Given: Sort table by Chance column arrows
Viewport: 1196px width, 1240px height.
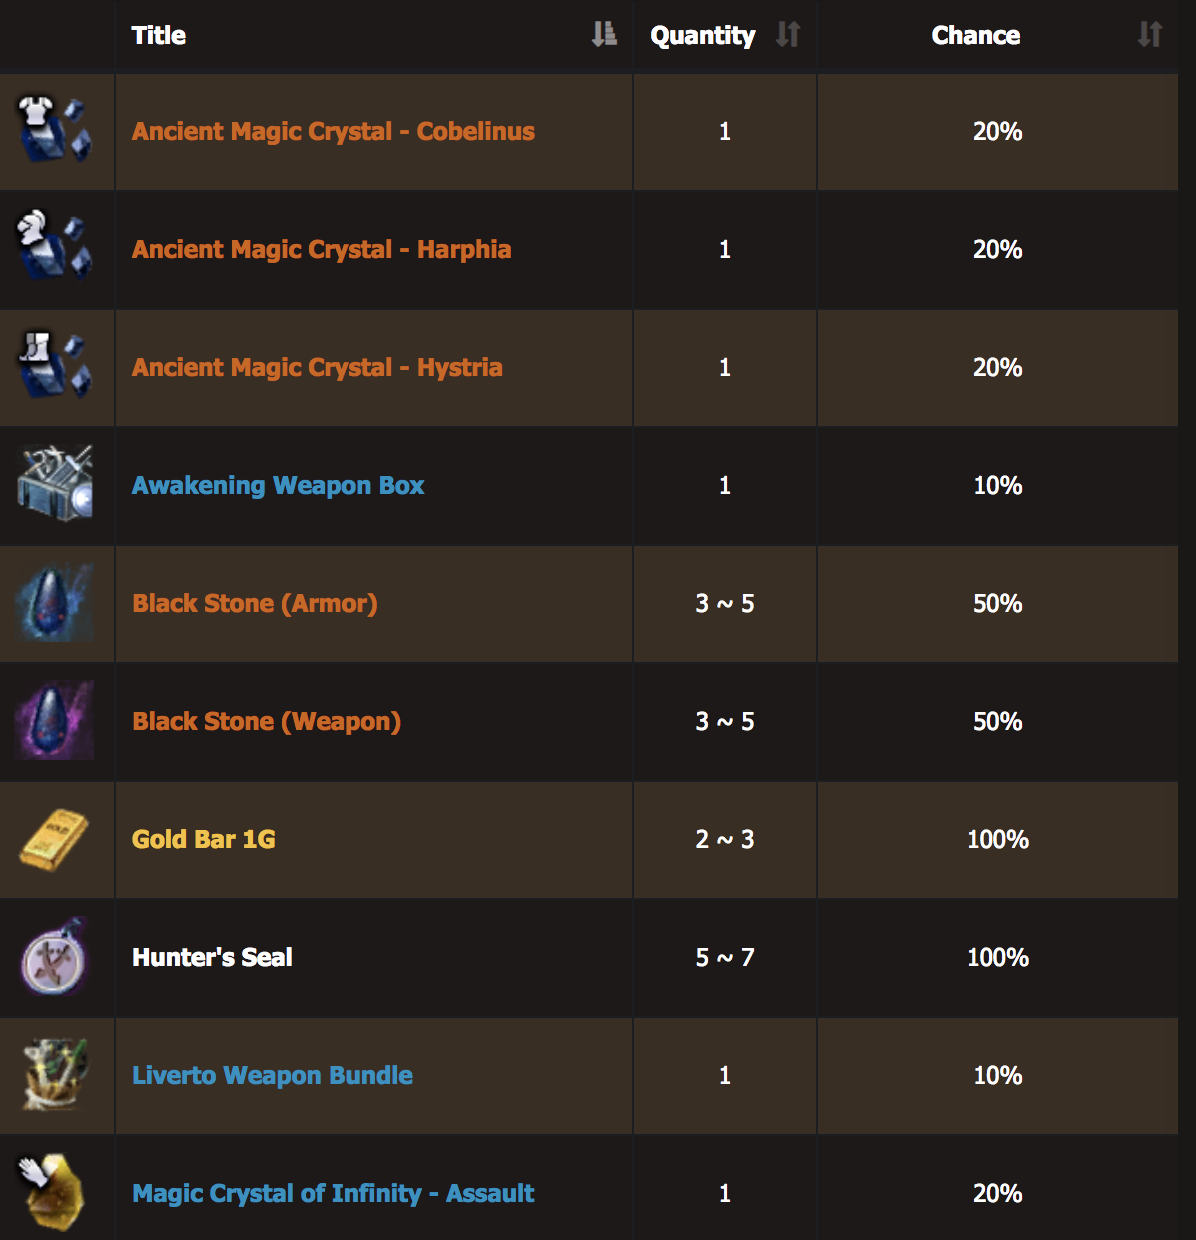Looking at the screenshot, I should click(1150, 35).
